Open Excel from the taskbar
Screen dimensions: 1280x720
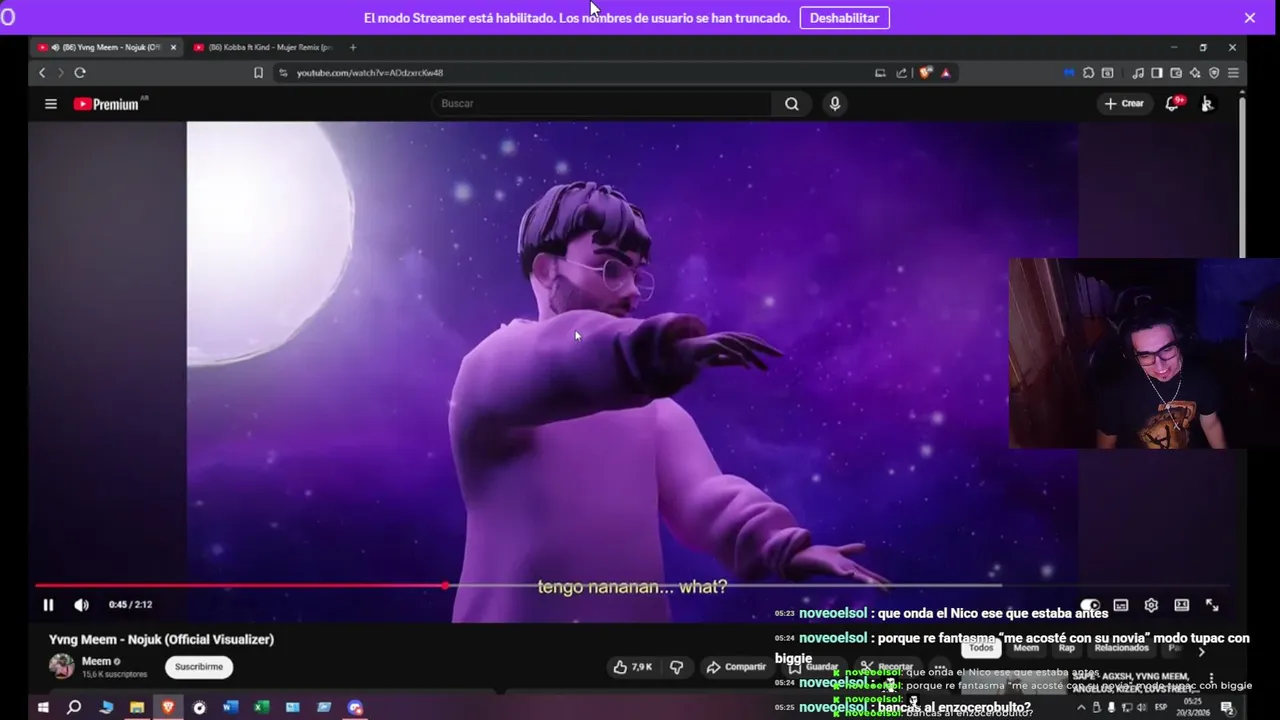tap(261, 708)
